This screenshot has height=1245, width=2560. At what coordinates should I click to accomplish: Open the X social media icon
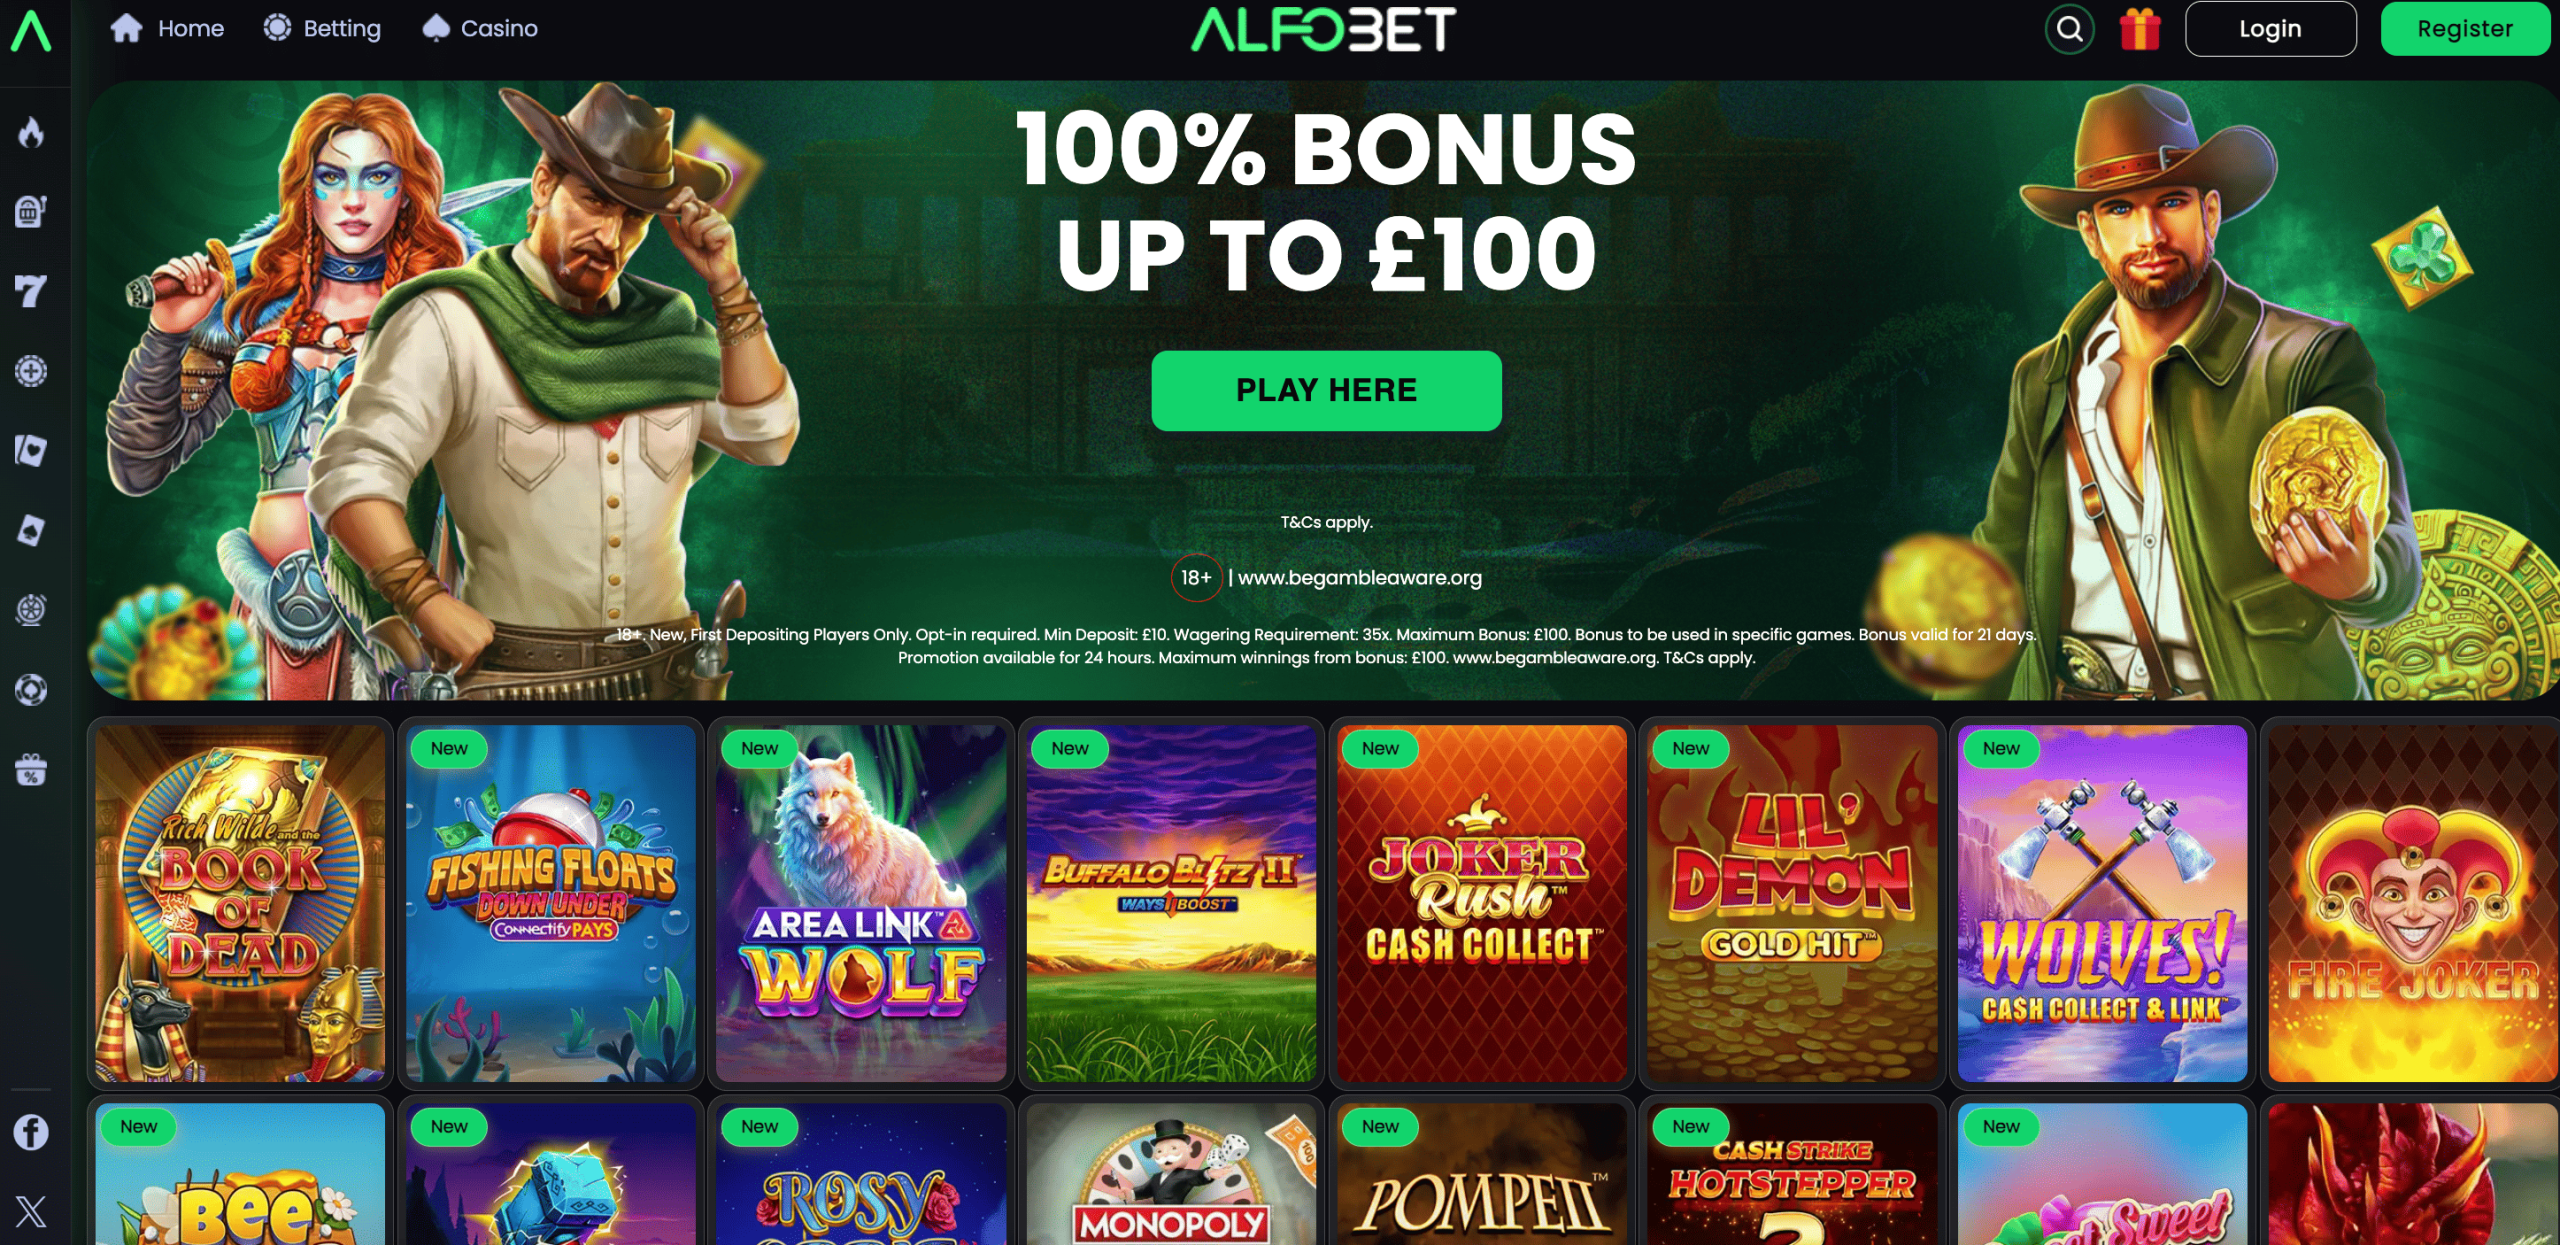click(x=31, y=1211)
